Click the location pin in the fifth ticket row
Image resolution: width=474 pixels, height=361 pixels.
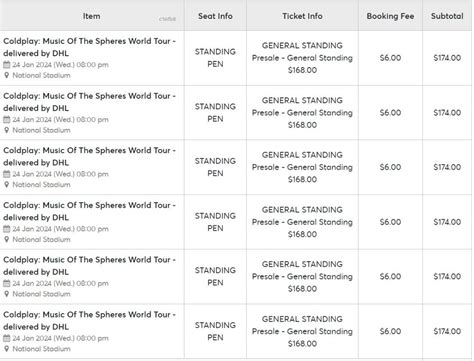click(7, 294)
